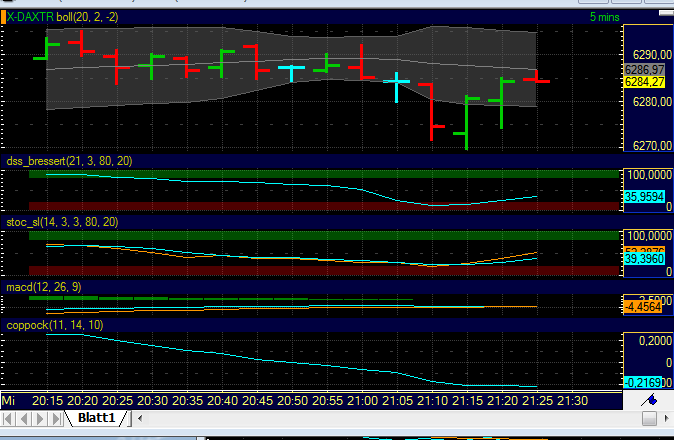Viewport: 674px width, 440px height.
Task: Click the horizontal scrollbar thumb
Action: tap(649, 418)
